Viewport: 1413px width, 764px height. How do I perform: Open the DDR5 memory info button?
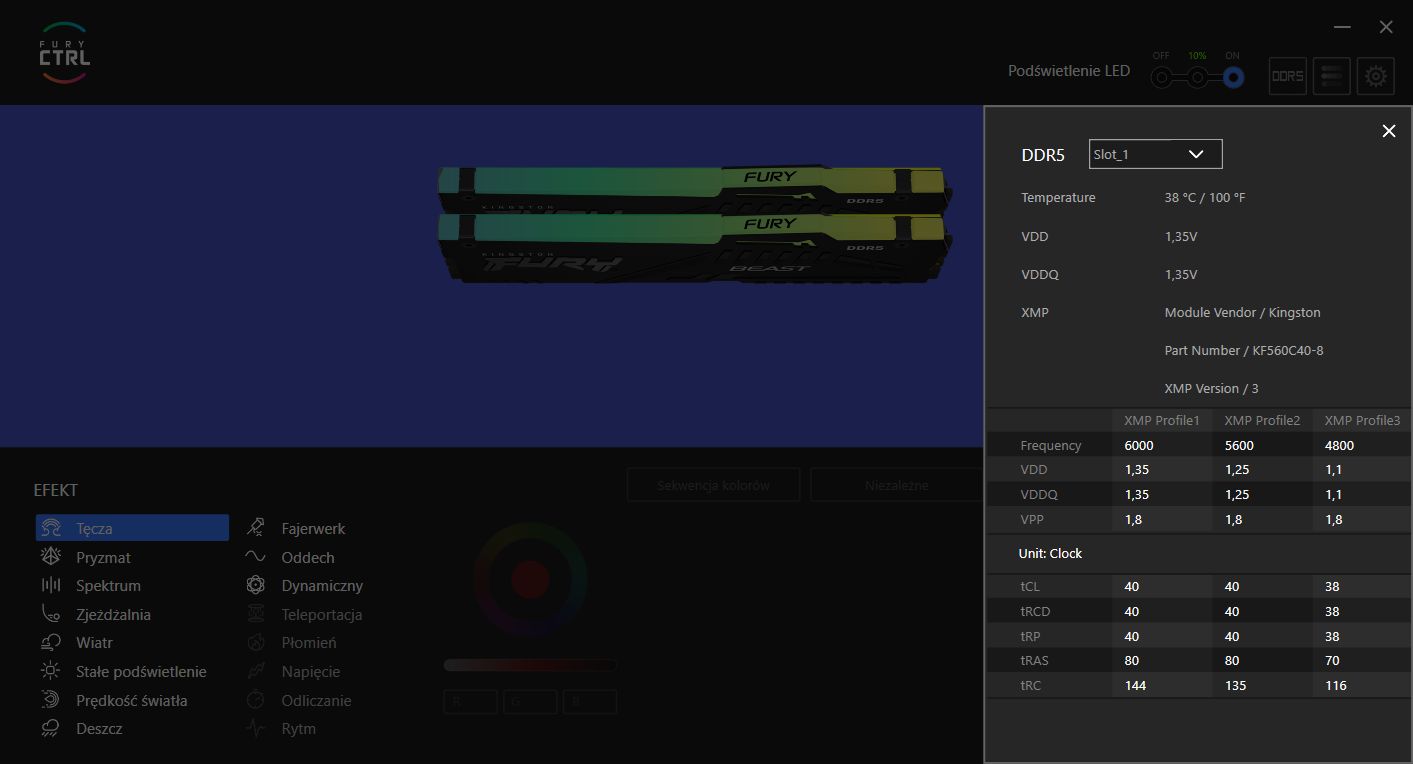pos(1287,76)
